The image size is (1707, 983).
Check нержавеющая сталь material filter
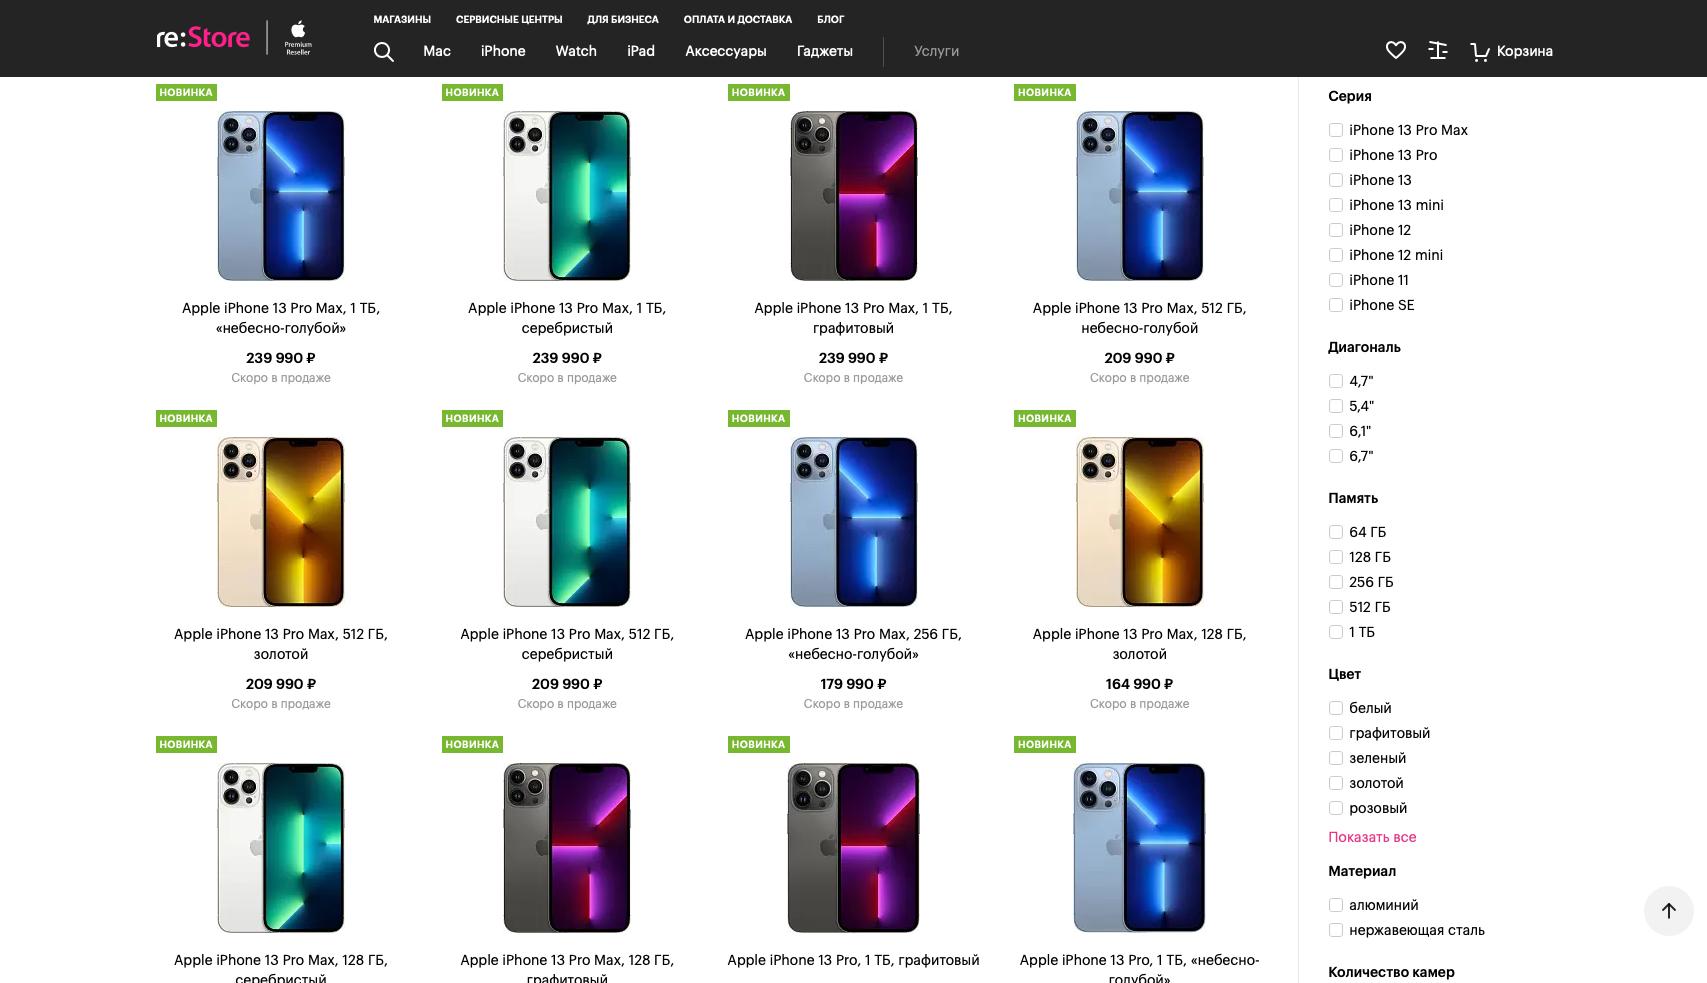click(1335, 930)
